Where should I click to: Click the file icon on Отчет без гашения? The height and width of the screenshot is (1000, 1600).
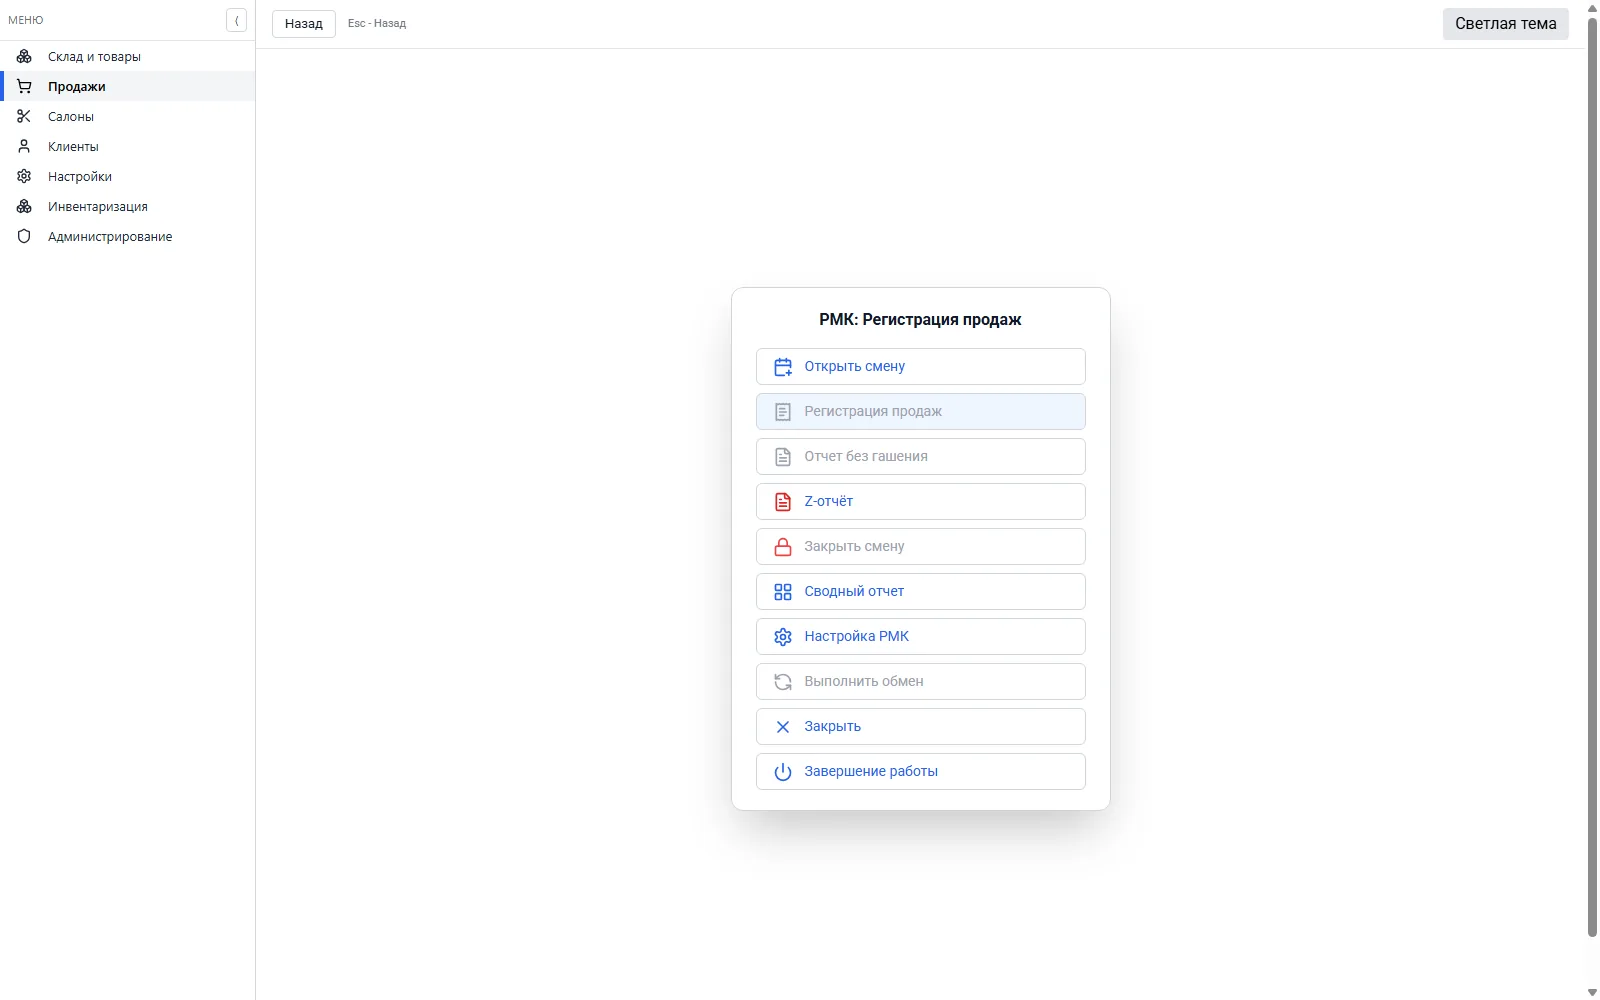783,457
